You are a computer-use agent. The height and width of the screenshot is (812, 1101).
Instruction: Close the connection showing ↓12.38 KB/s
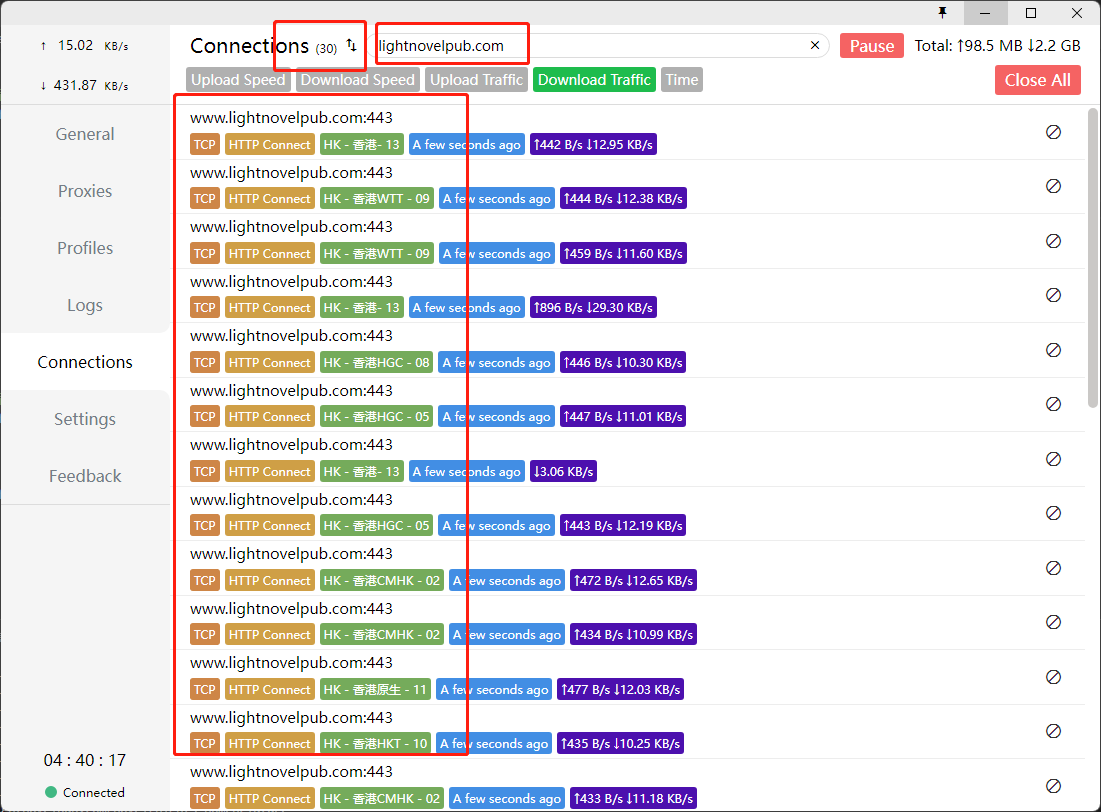tap(1053, 186)
